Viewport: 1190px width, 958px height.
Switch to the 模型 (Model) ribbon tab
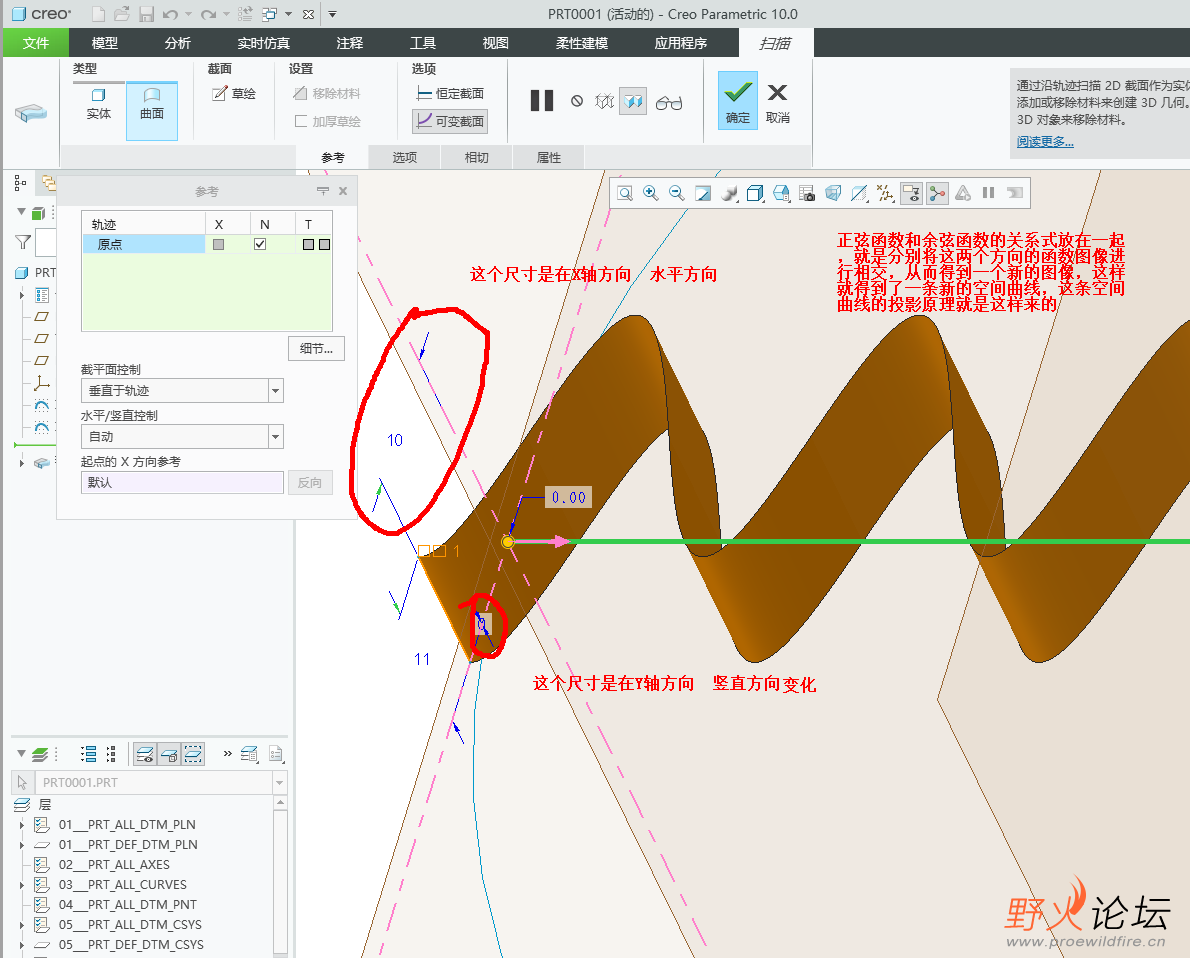[x=105, y=43]
